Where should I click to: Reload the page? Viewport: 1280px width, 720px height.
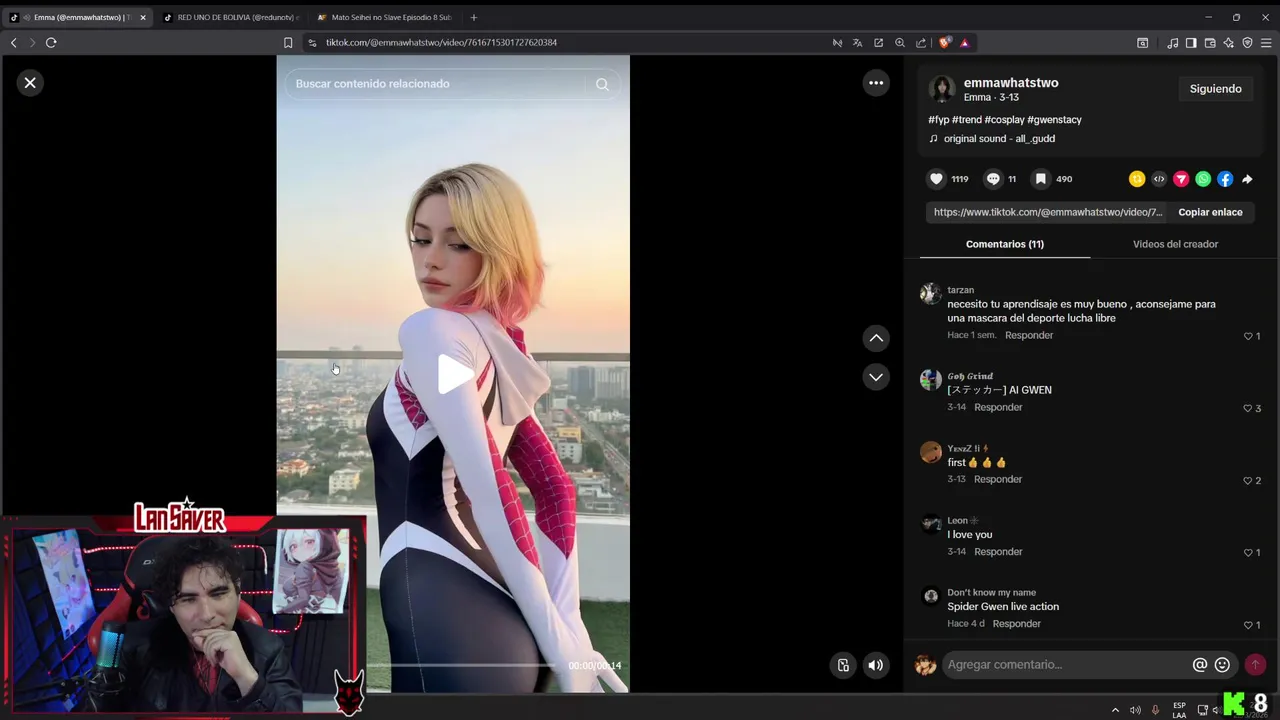[51, 43]
